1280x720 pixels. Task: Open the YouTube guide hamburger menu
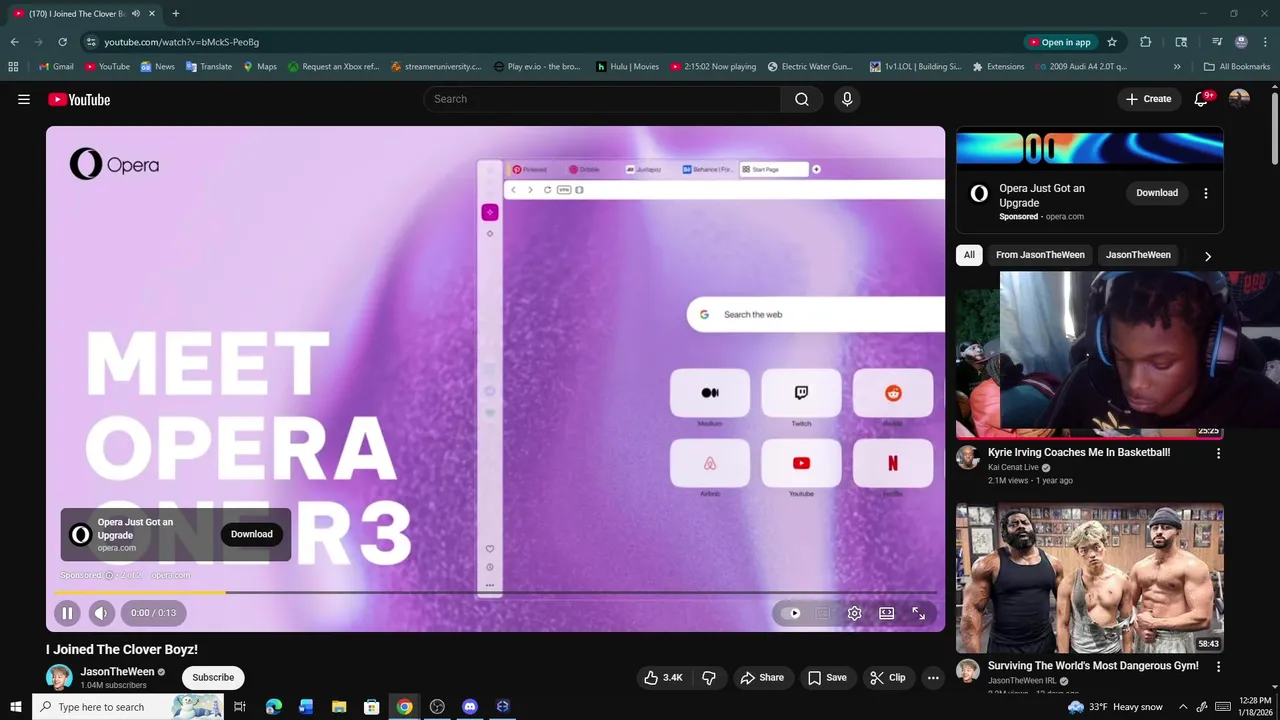(x=24, y=99)
